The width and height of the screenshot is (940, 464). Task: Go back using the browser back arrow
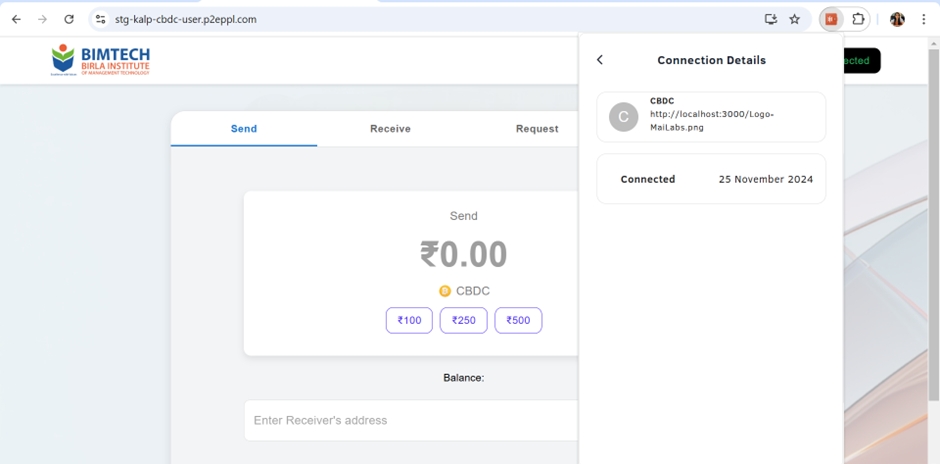point(16,19)
